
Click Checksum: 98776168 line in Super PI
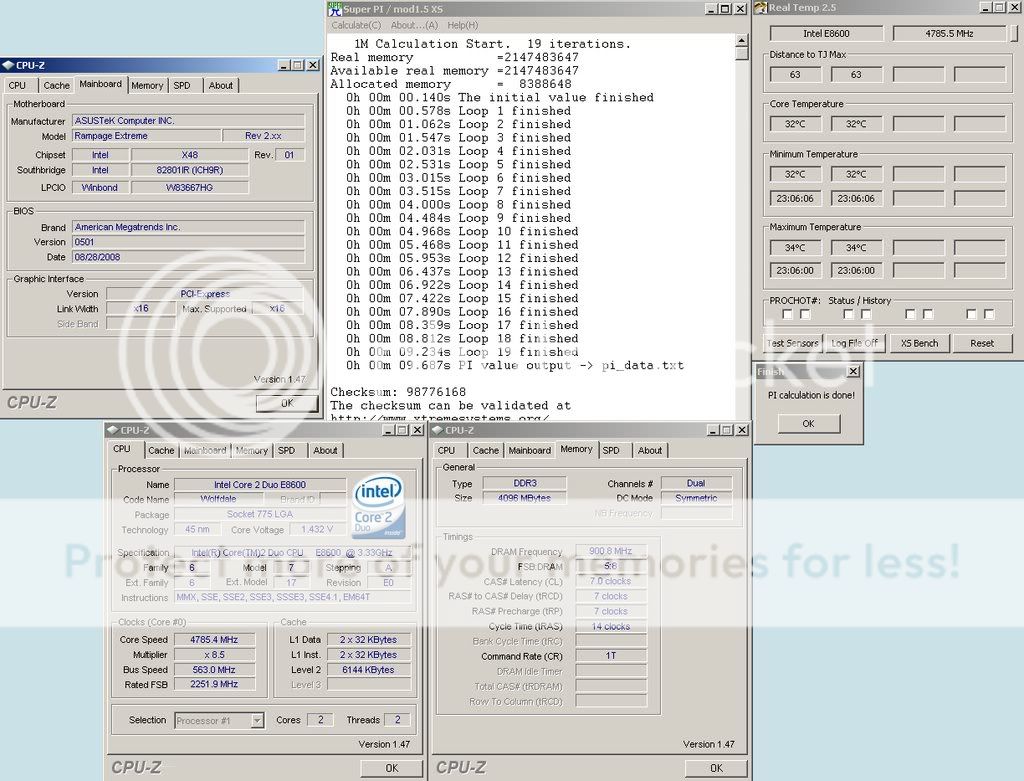398,392
